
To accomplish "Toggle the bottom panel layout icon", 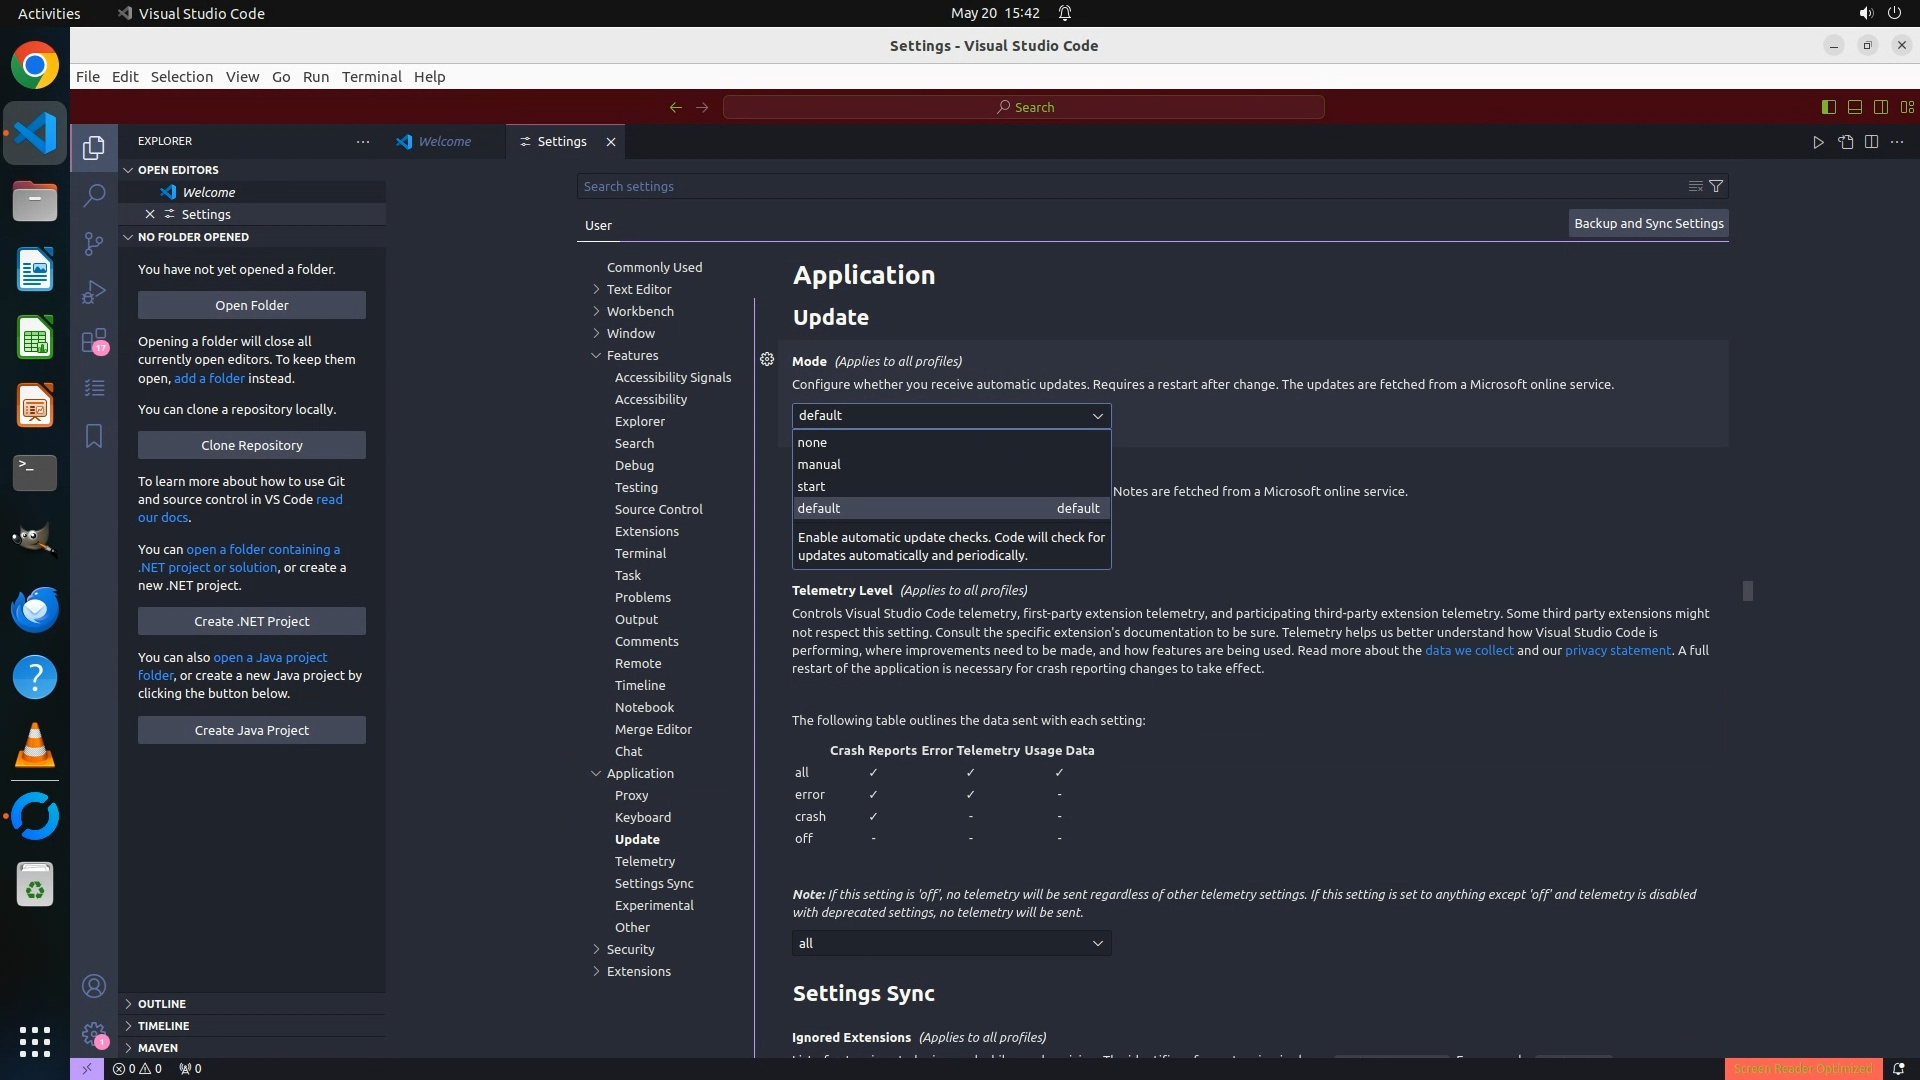I will 1855,107.
